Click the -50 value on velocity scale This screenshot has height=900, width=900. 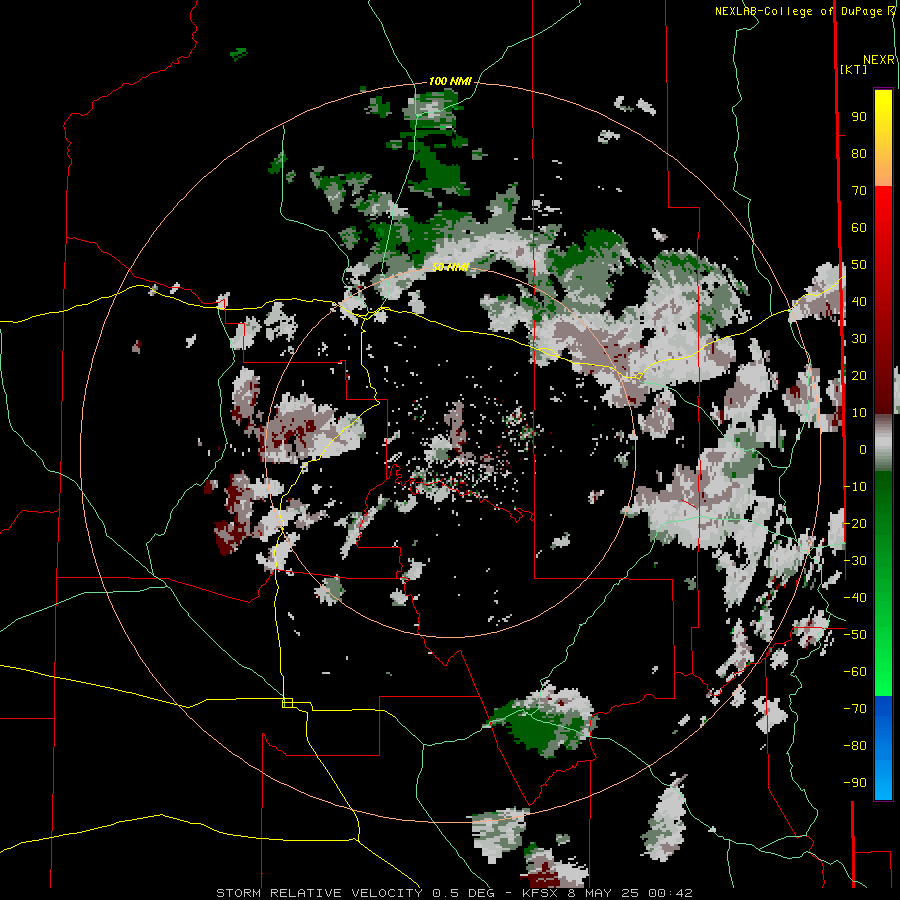point(855,635)
